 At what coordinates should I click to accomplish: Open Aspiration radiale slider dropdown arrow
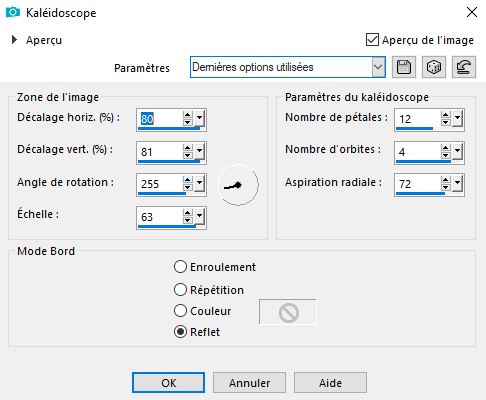click(457, 183)
